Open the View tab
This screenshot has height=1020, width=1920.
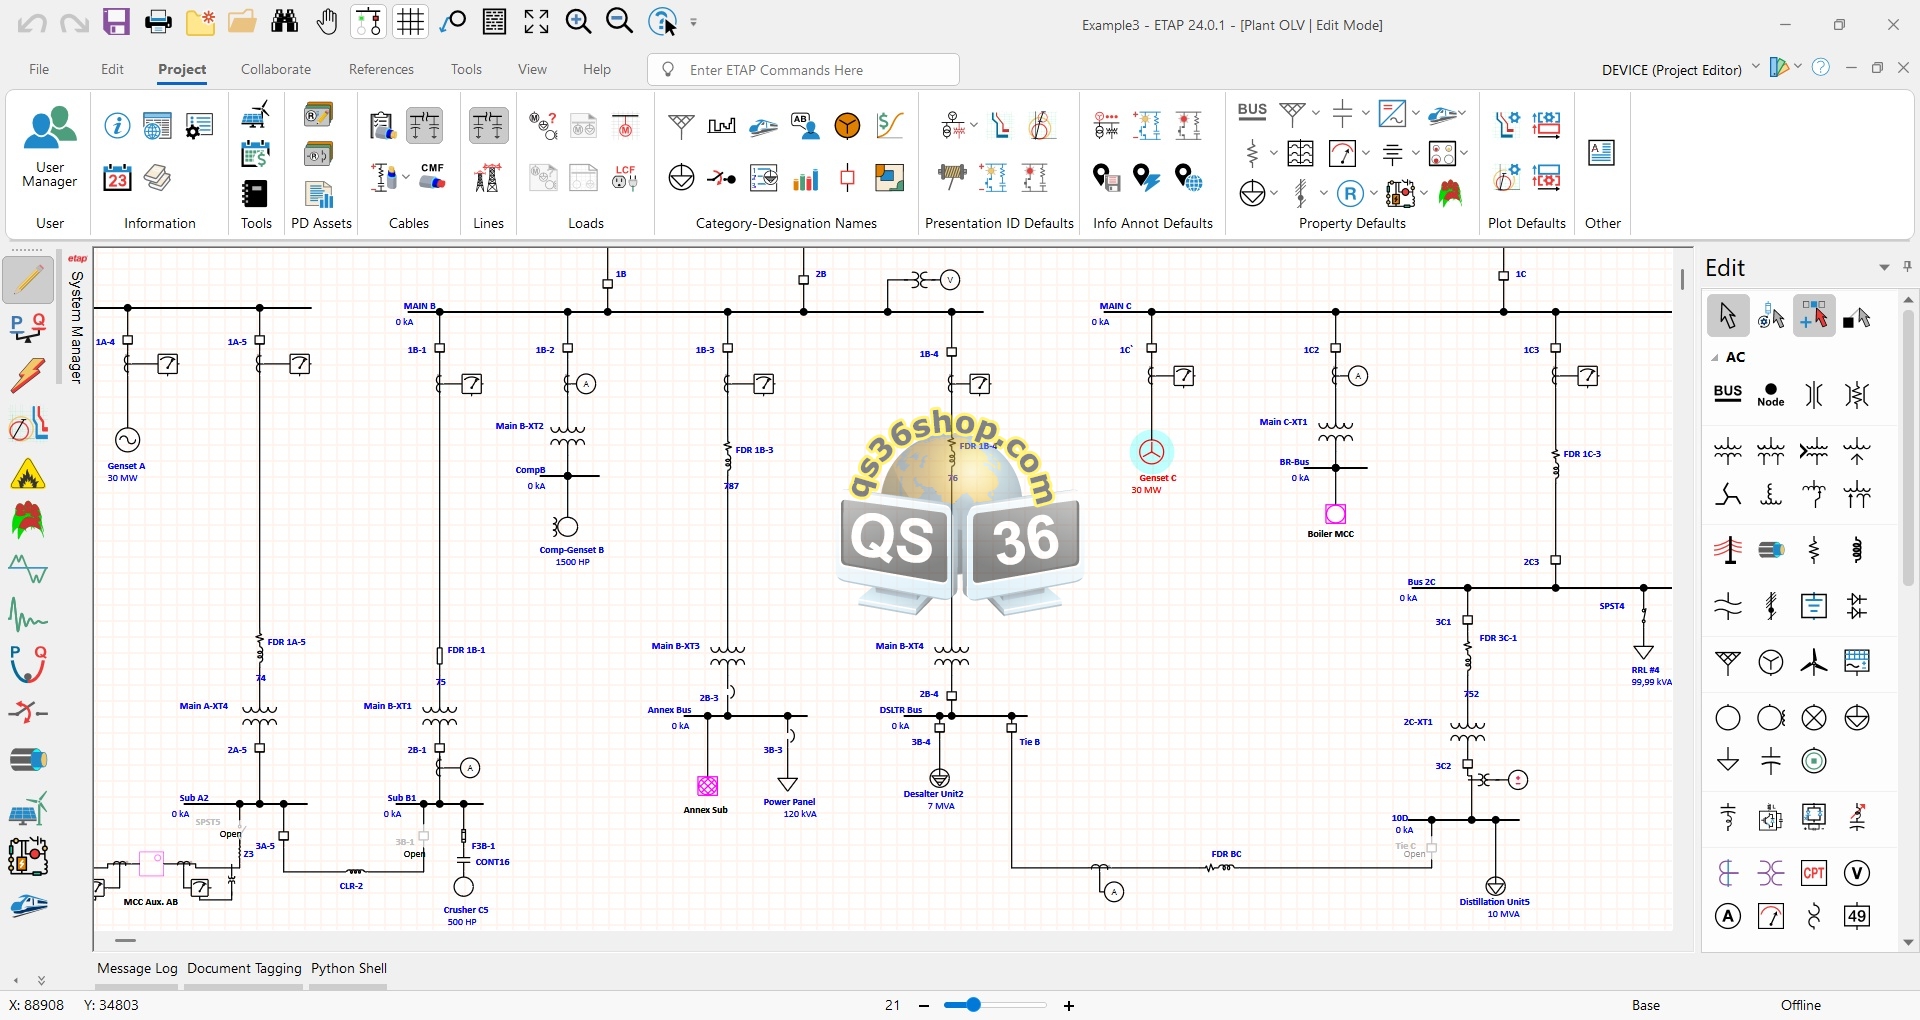pos(532,69)
